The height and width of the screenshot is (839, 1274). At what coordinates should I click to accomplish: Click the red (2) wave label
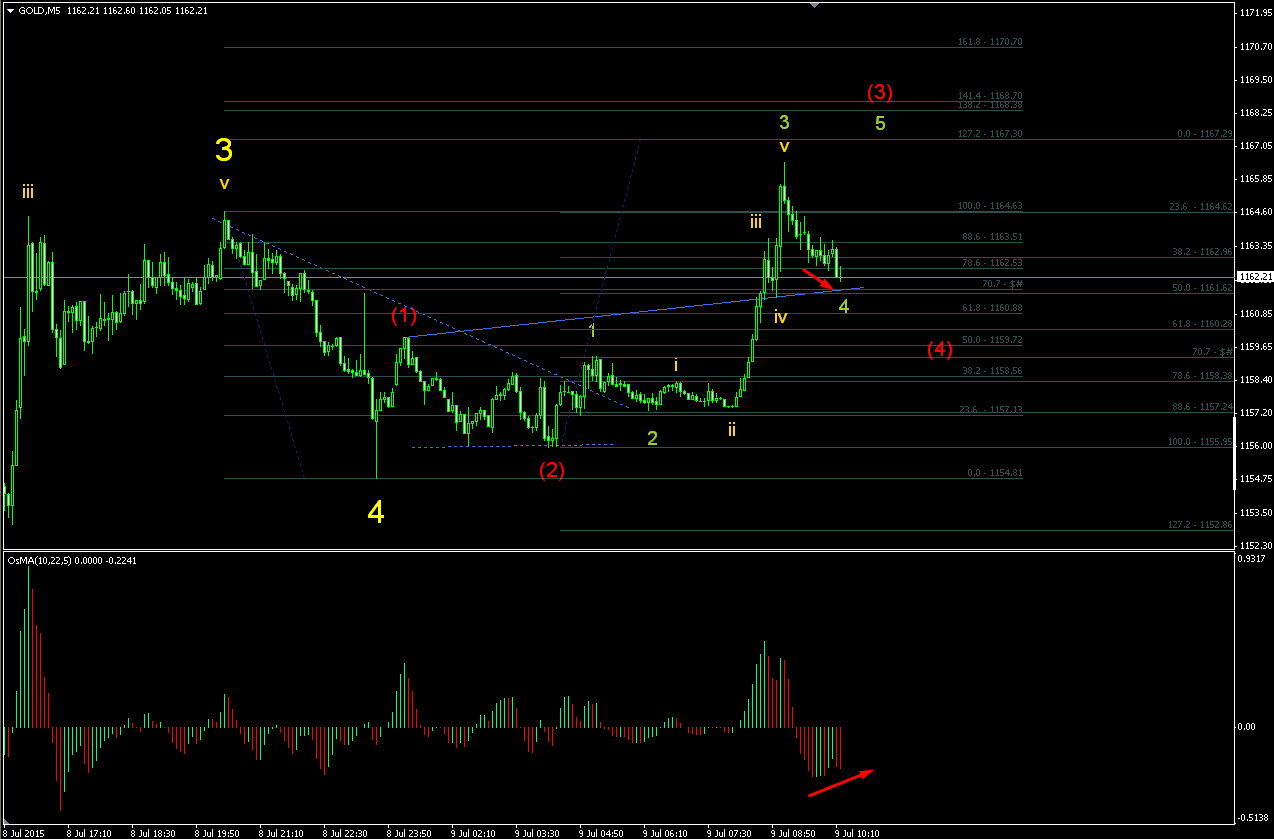tap(552, 470)
